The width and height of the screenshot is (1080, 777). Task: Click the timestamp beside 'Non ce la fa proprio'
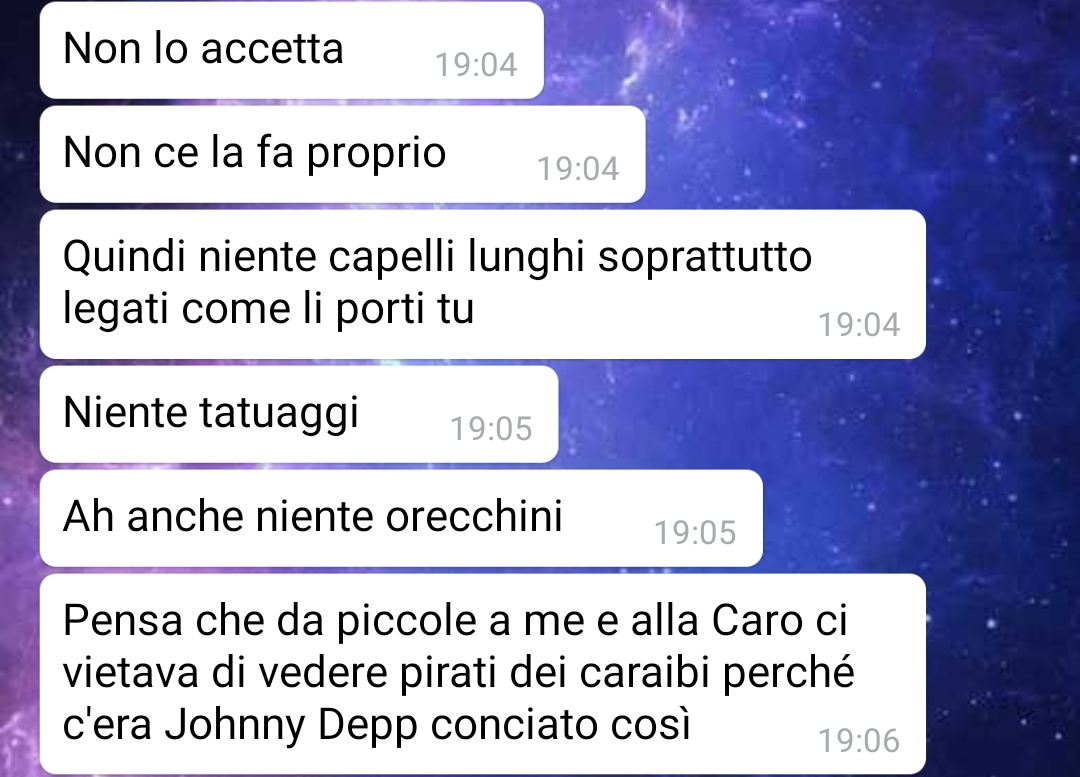click(x=578, y=169)
